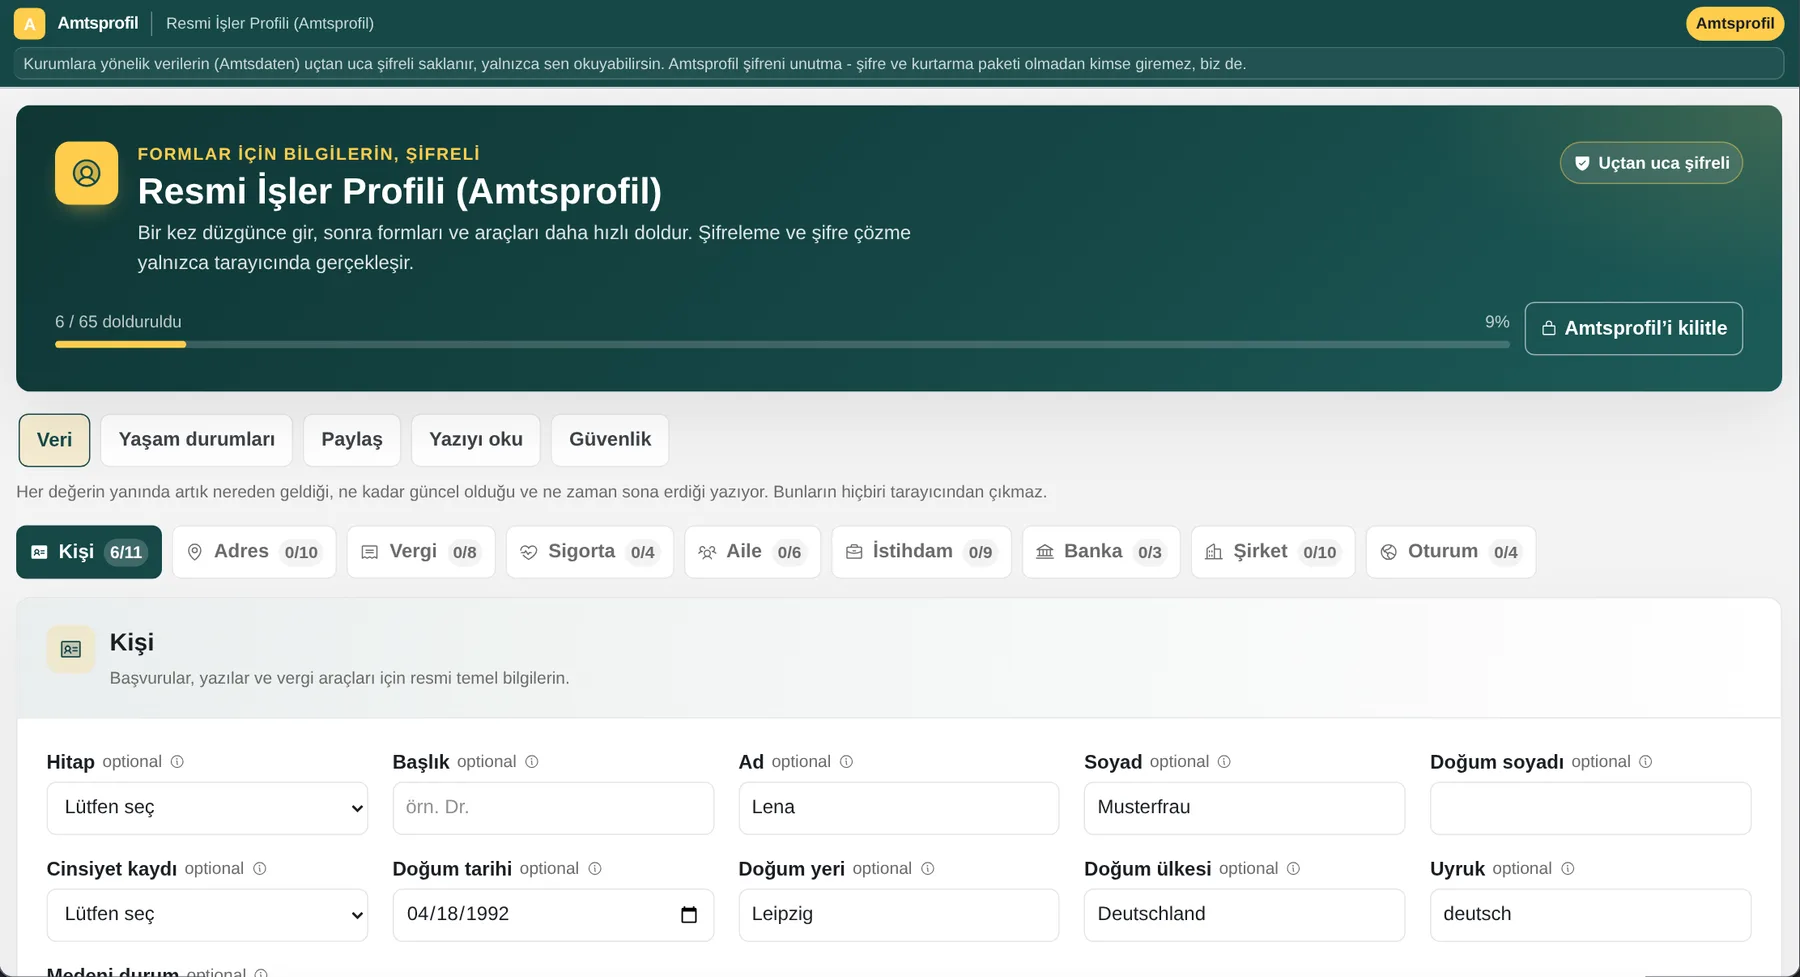Show info tooltip for Cinsiyet kaydı field

pyautogui.click(x=260, y=869)
